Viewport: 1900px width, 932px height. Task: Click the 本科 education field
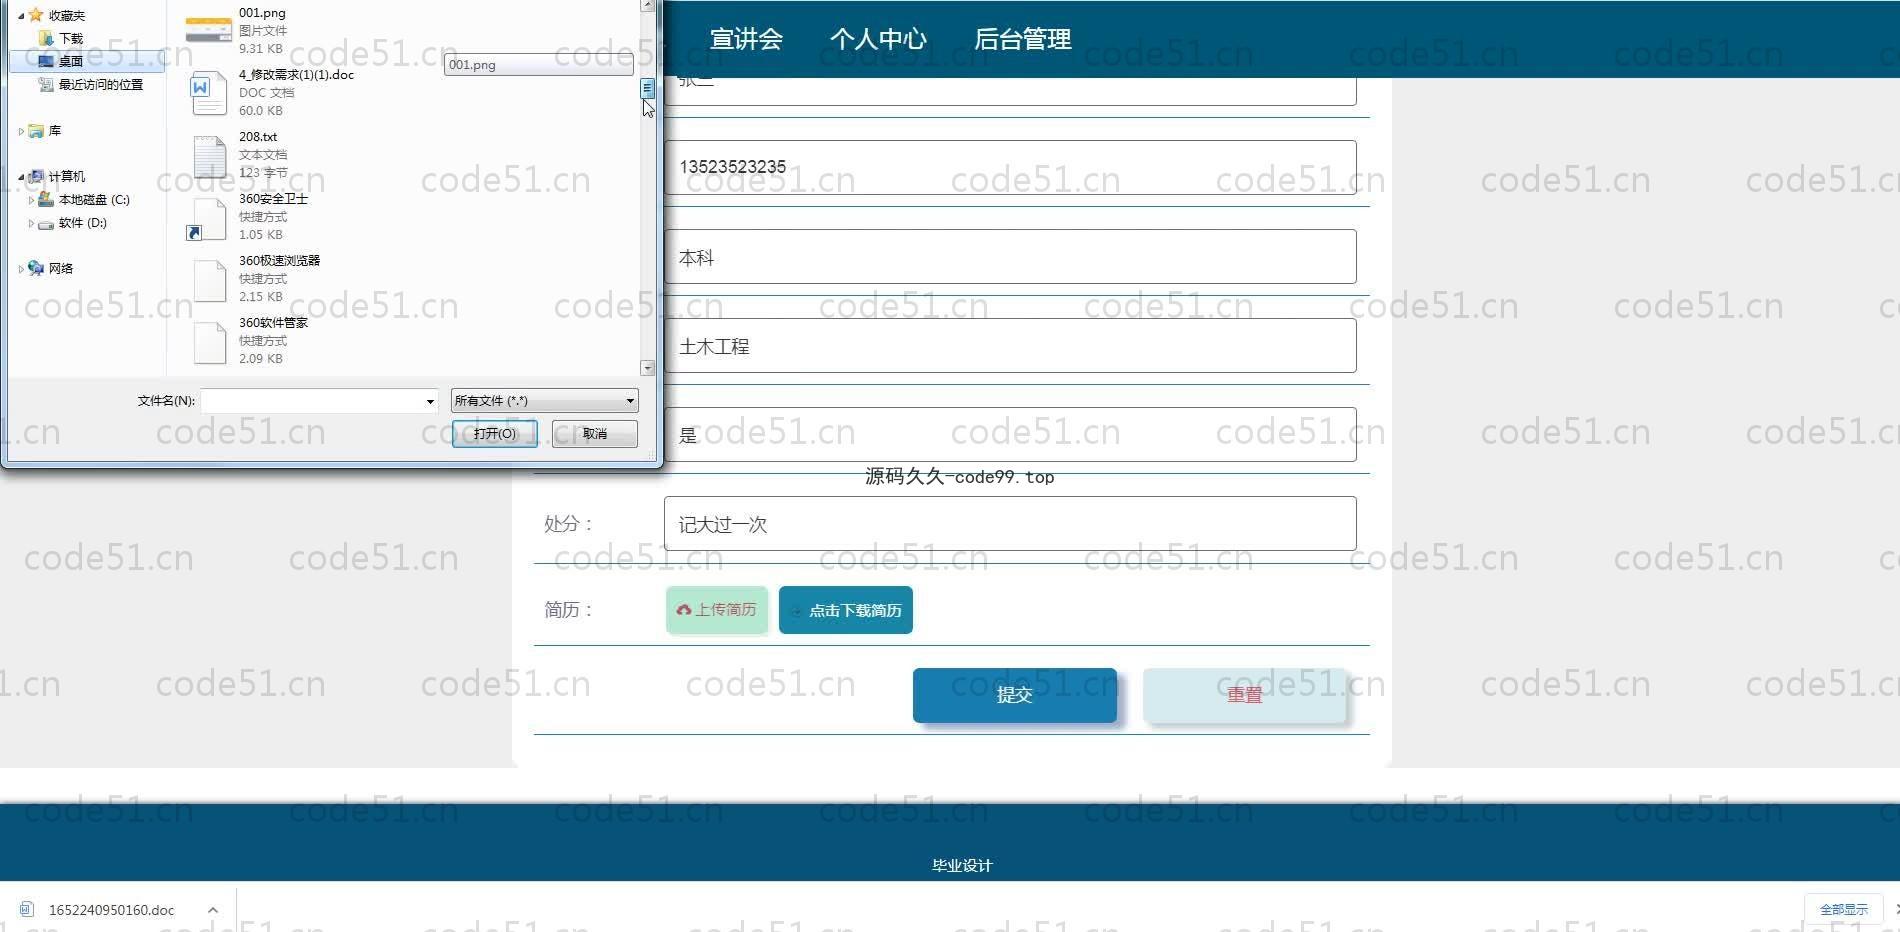point(1010,257)
